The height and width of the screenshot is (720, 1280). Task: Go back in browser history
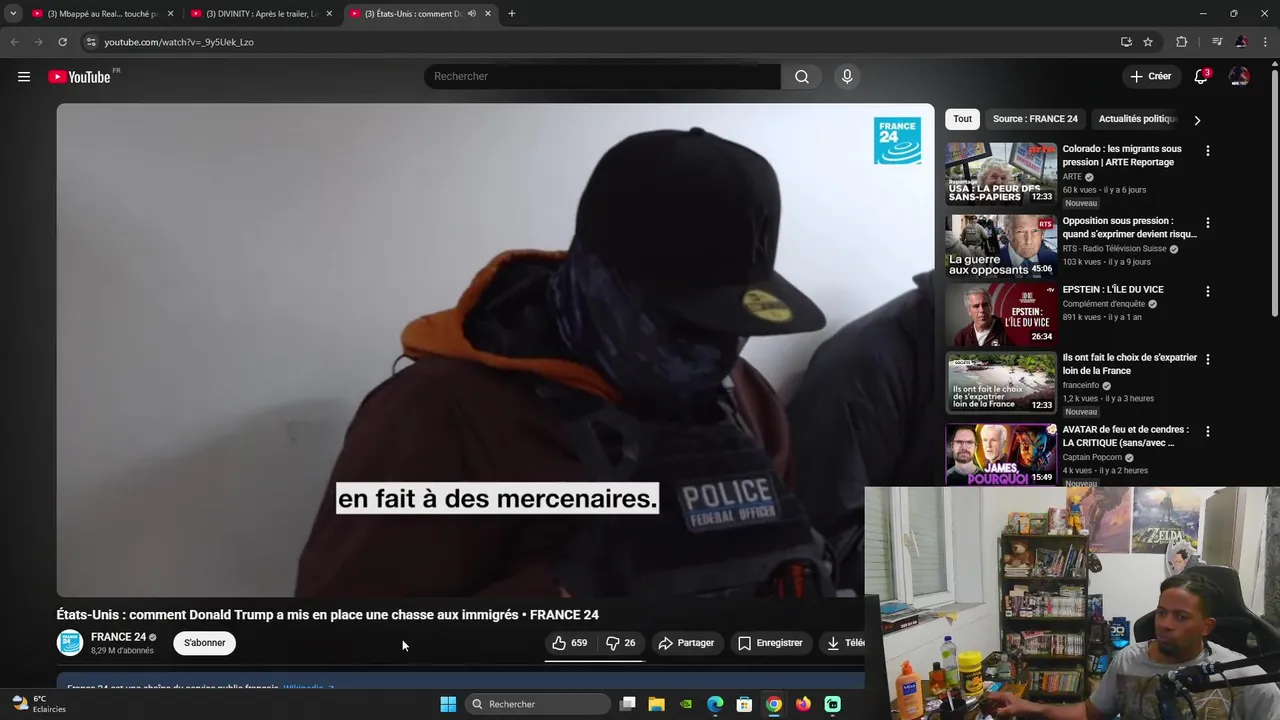point(14,42)
